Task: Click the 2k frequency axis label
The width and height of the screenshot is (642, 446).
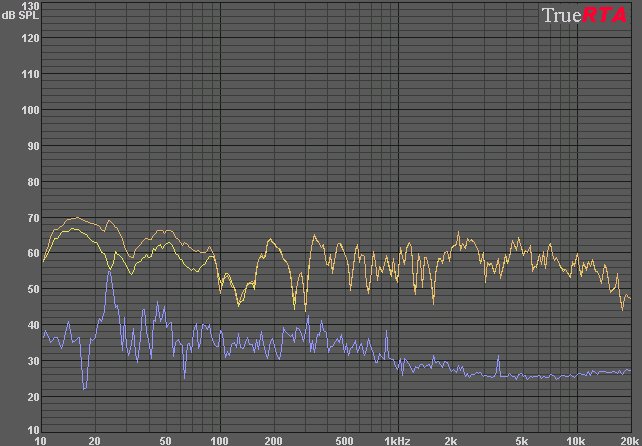Action: [x=451, y=440]
